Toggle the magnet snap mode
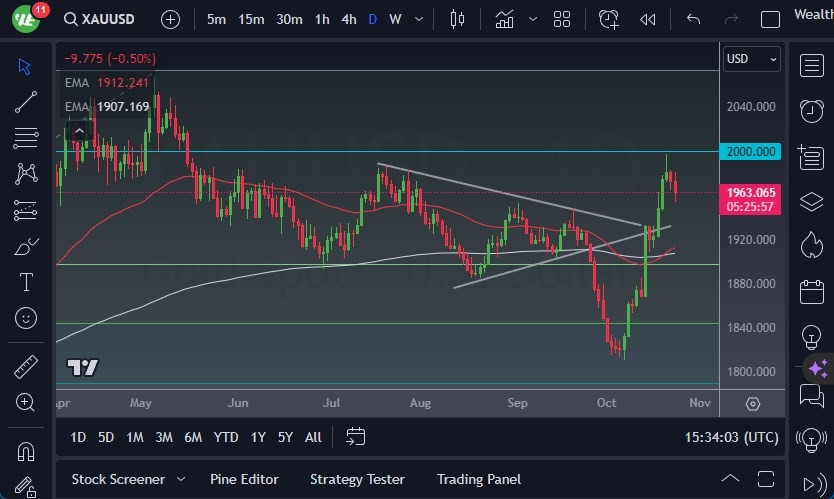 [x=25, y=450]
